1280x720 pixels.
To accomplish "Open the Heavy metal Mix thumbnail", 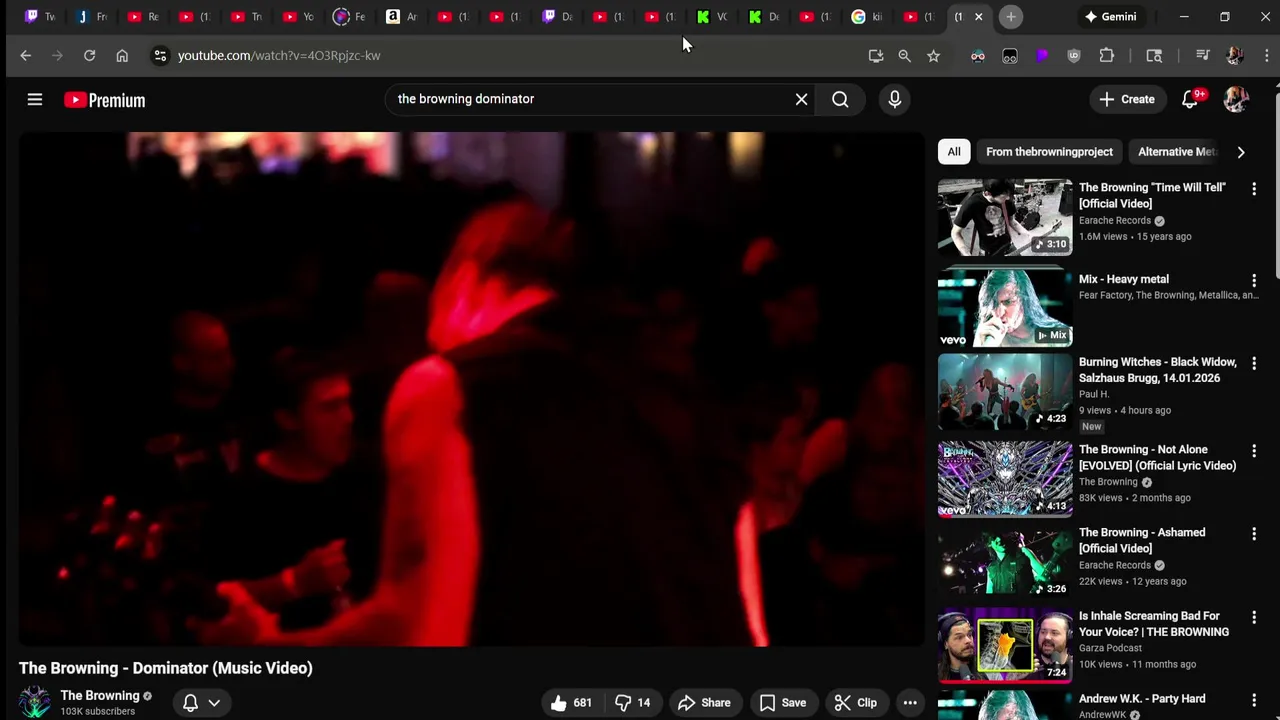I will pyautogui.click(x=1005, y=308).
